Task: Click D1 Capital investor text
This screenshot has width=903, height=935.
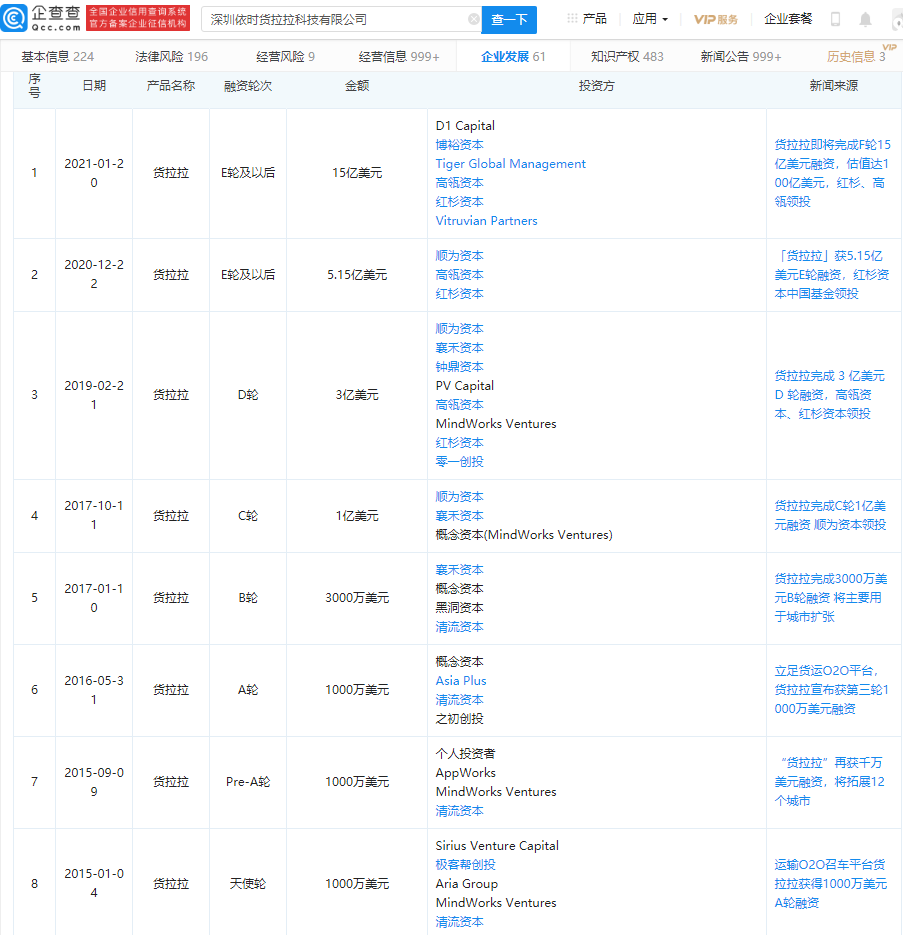Action: pyautogui.click(x=465, y=126)
